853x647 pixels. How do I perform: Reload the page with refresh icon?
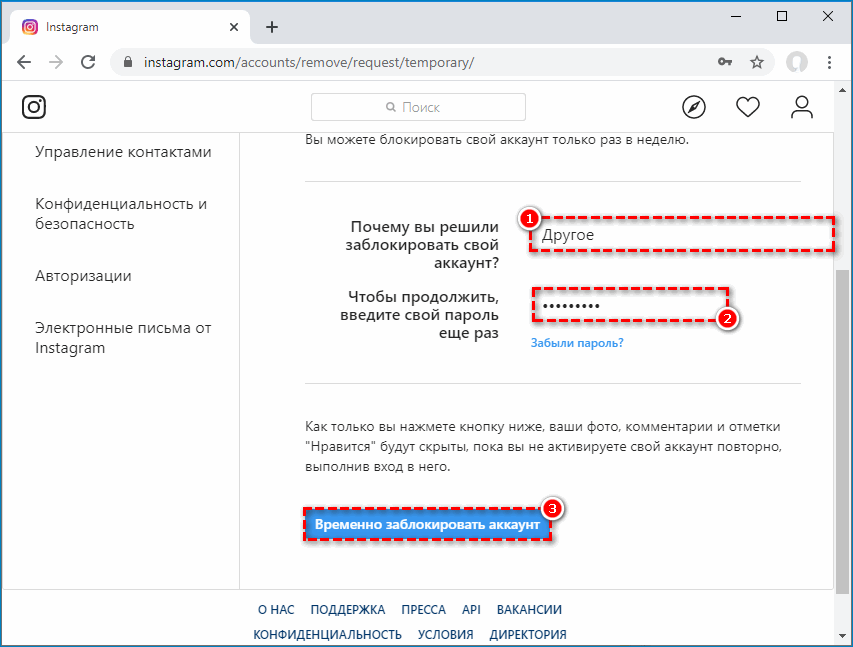point(88,62)
